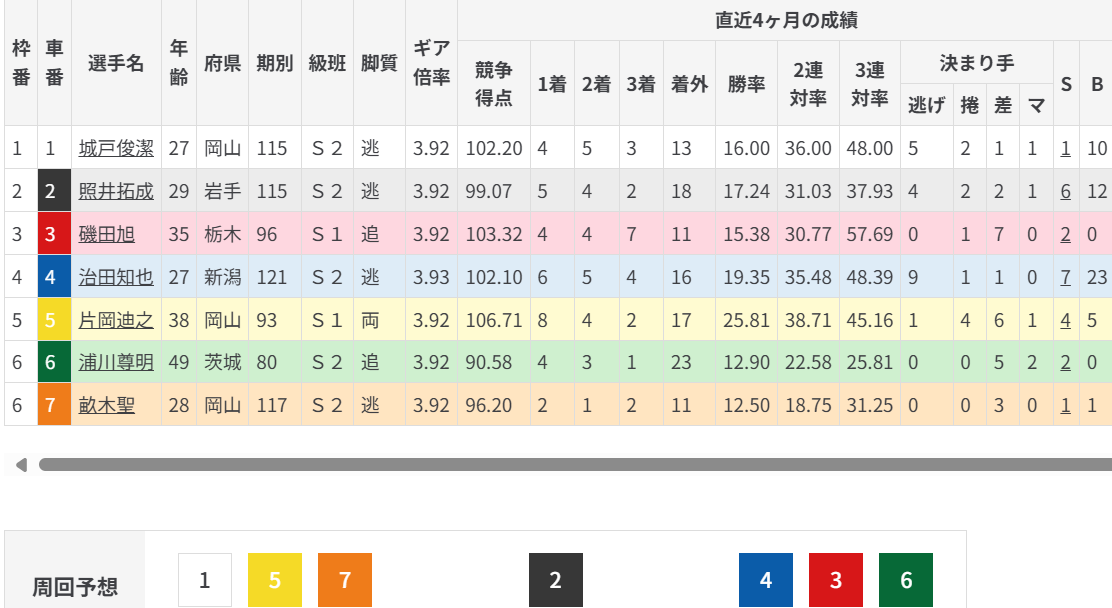Click red number 3 badge in 周回予想
Viewport: 1112px width, 608px height.
pyautogui.click(x=836, y=580)
